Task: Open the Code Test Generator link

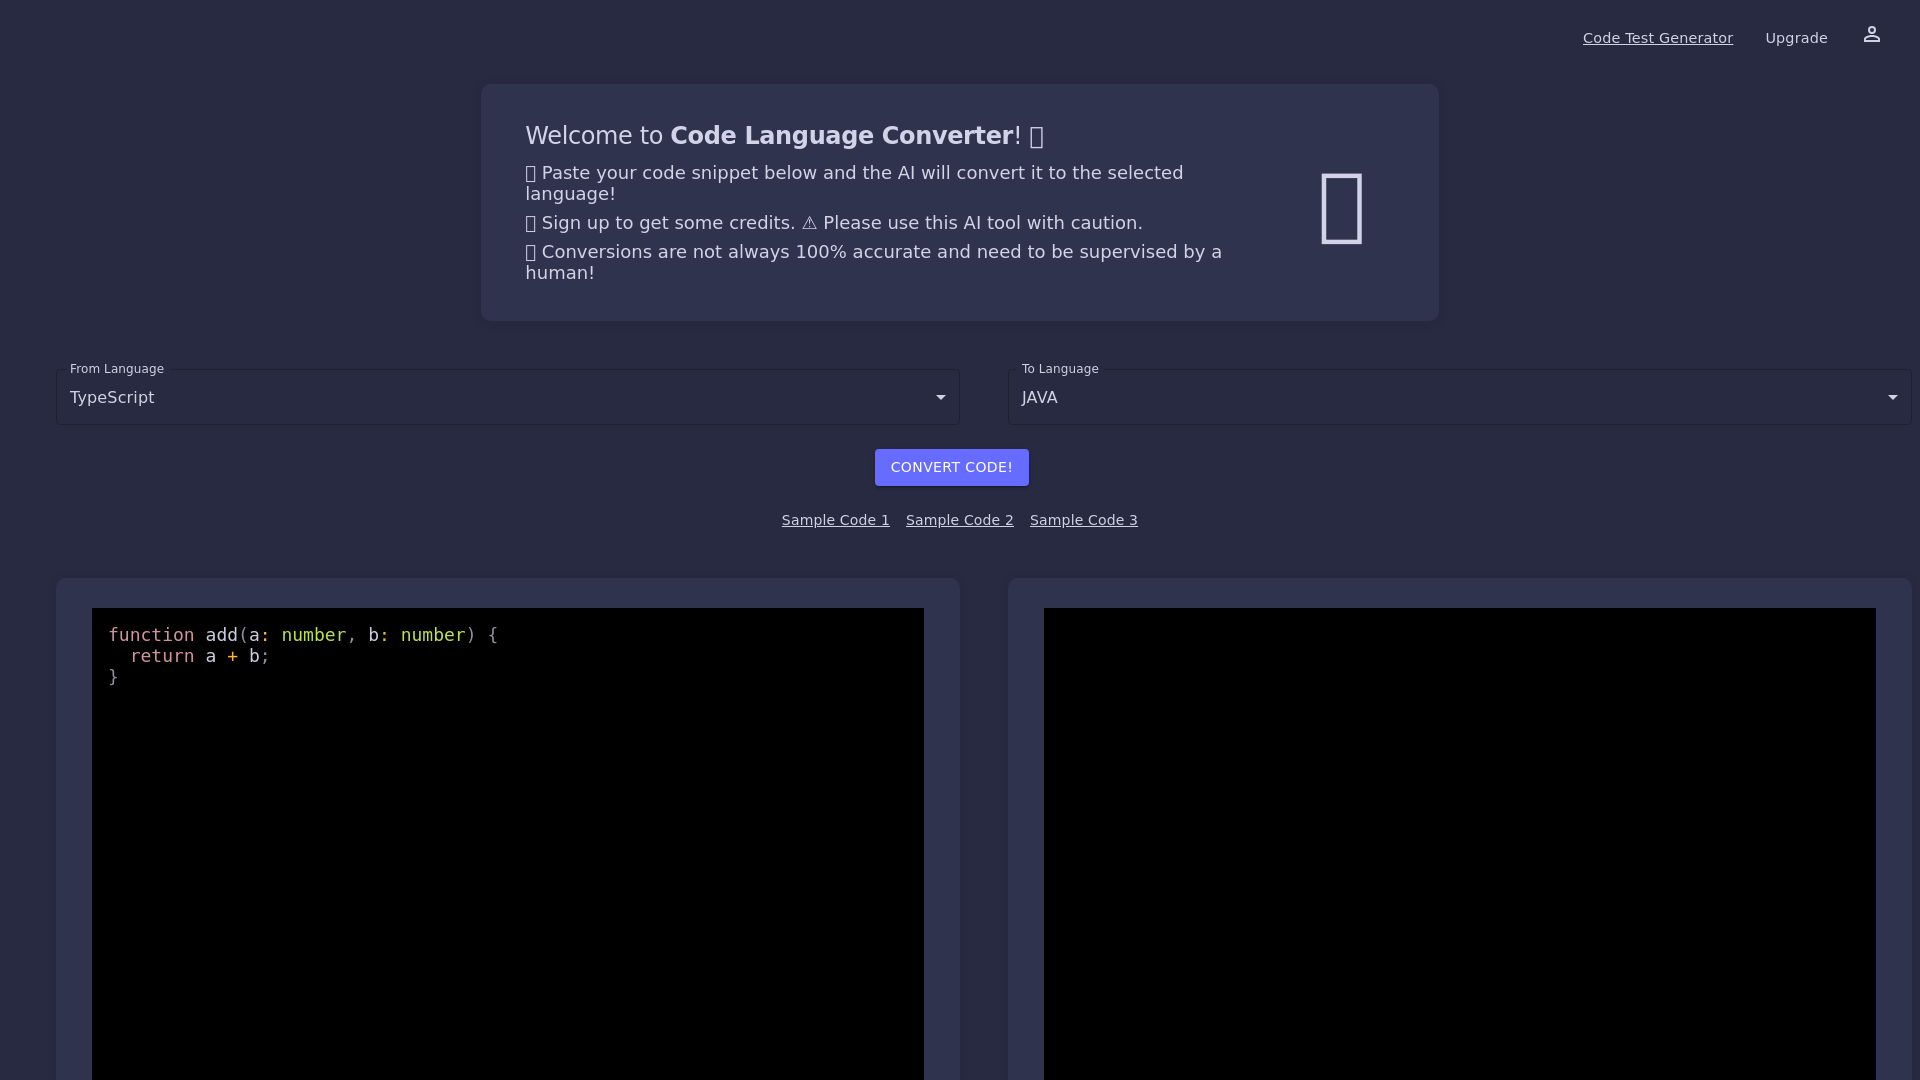Action: point(1657,38)
